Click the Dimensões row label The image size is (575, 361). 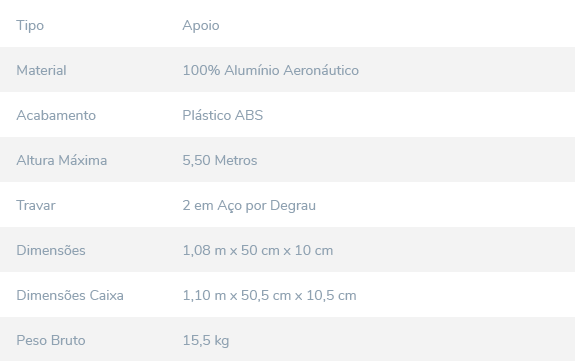pyautogui.click(x=51, y=250)
